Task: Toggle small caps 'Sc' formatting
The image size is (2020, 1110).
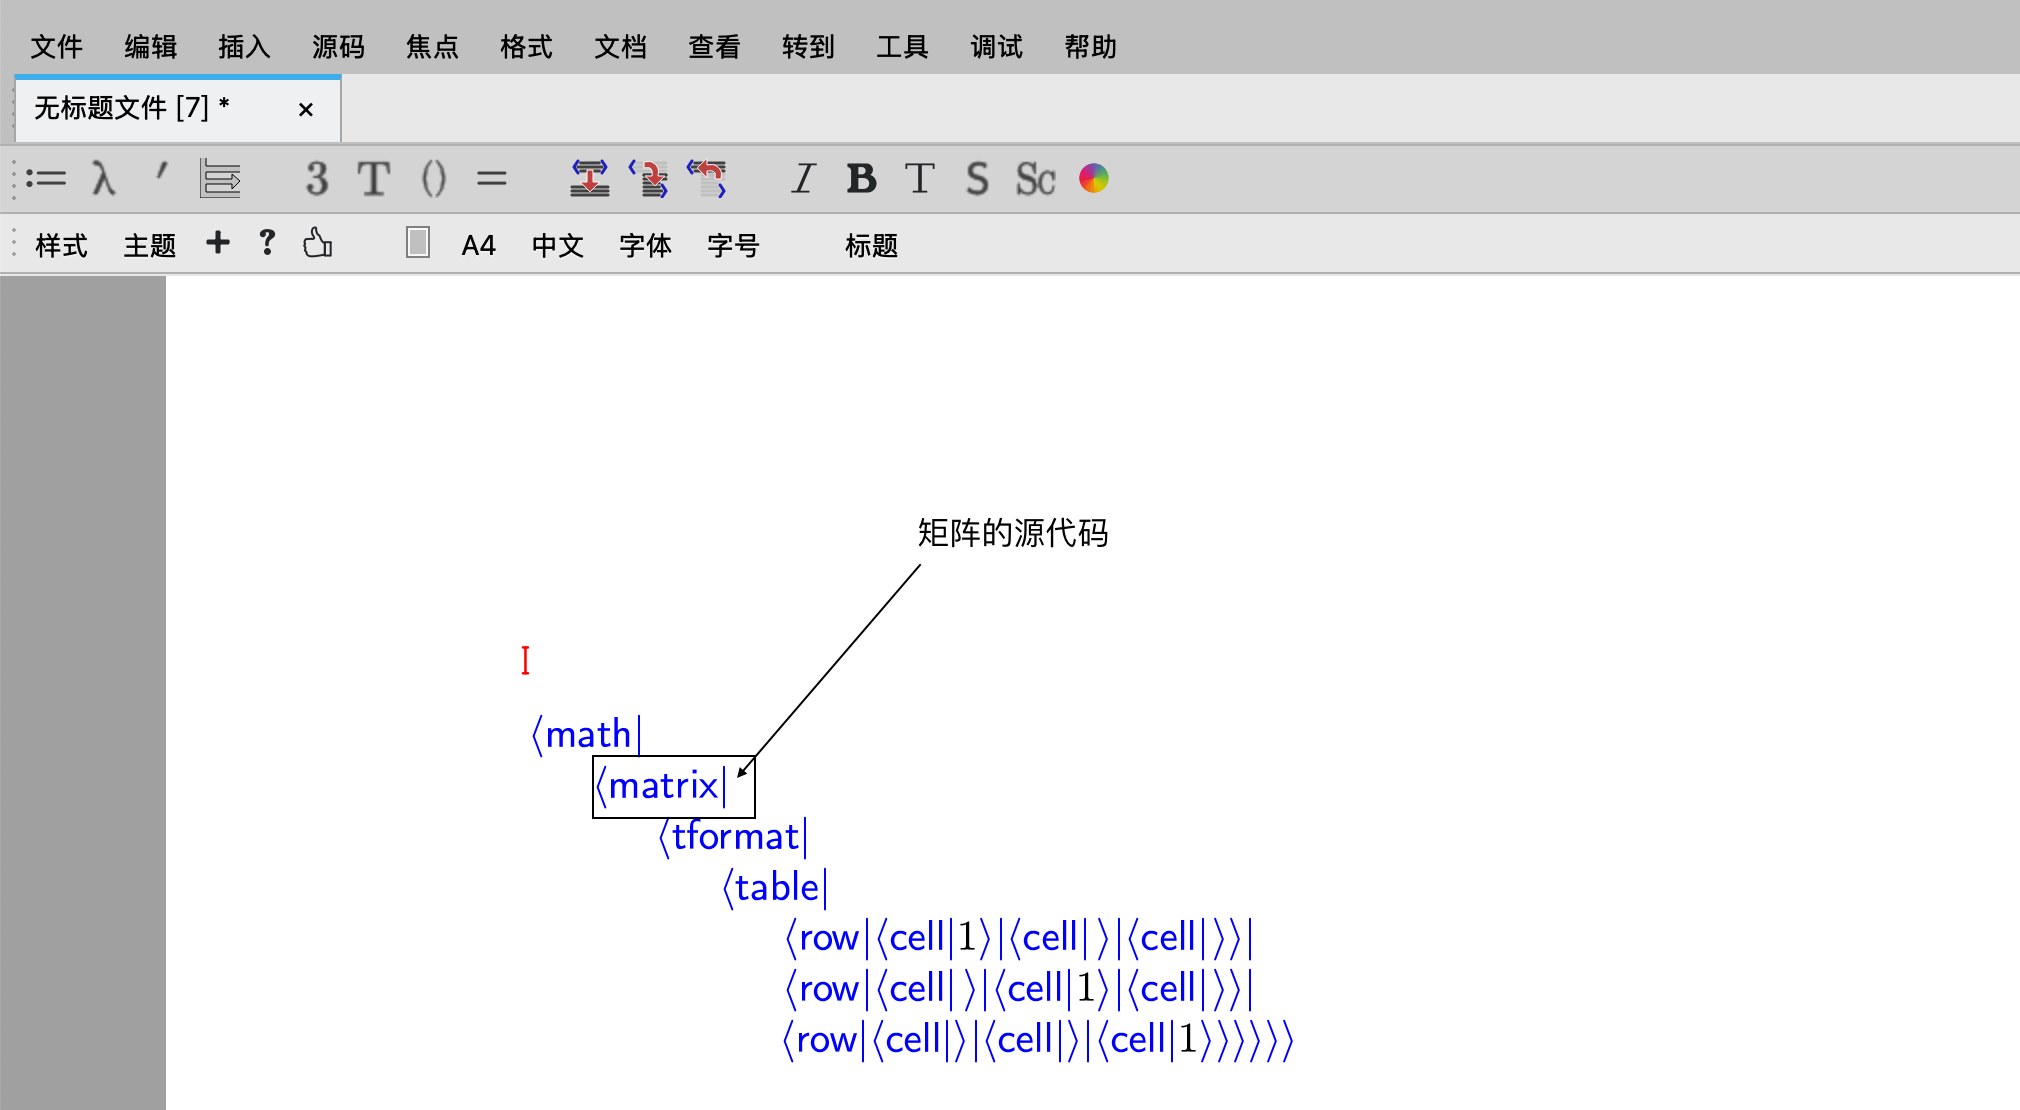Action: click(x=1035, y=179)
